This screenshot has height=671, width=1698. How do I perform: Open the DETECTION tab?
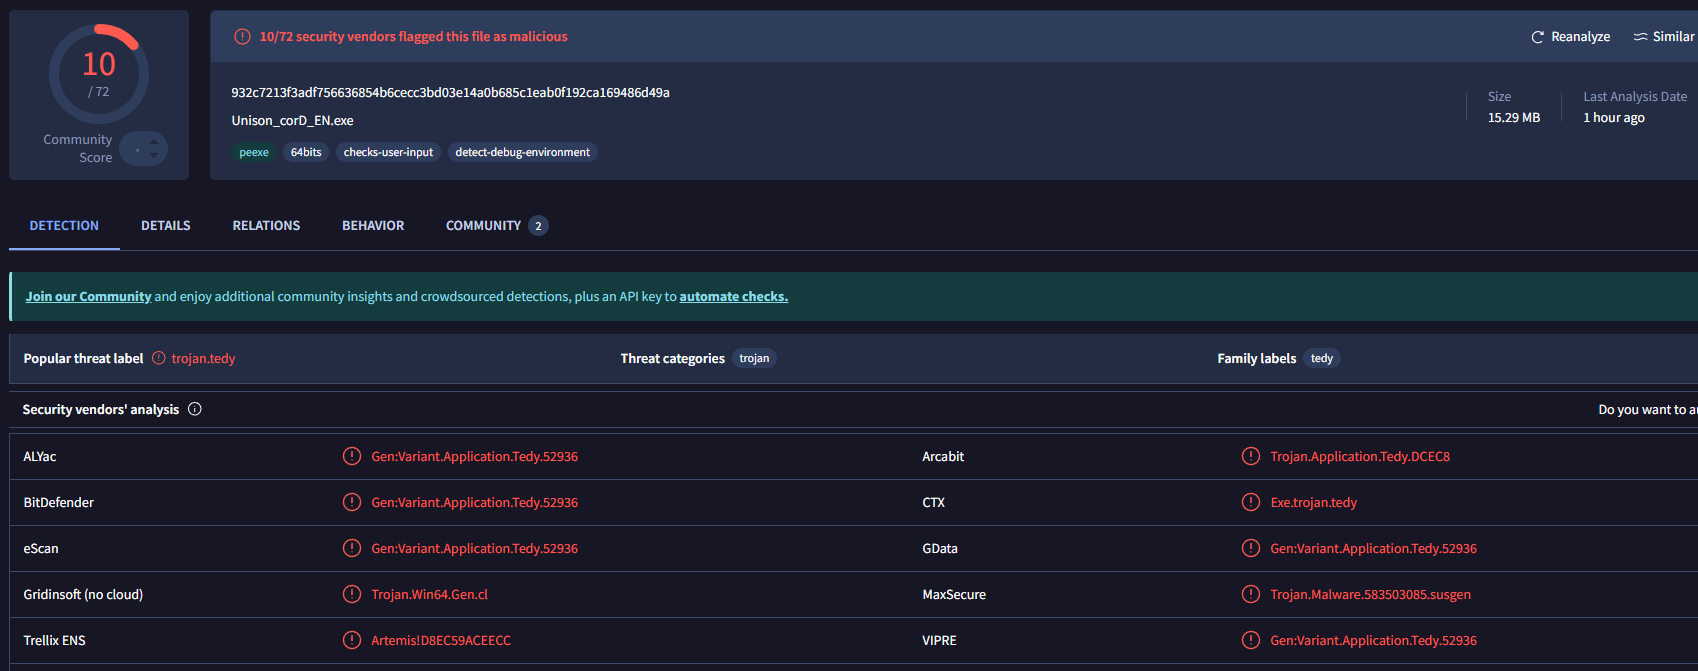(x=64, y=226)
